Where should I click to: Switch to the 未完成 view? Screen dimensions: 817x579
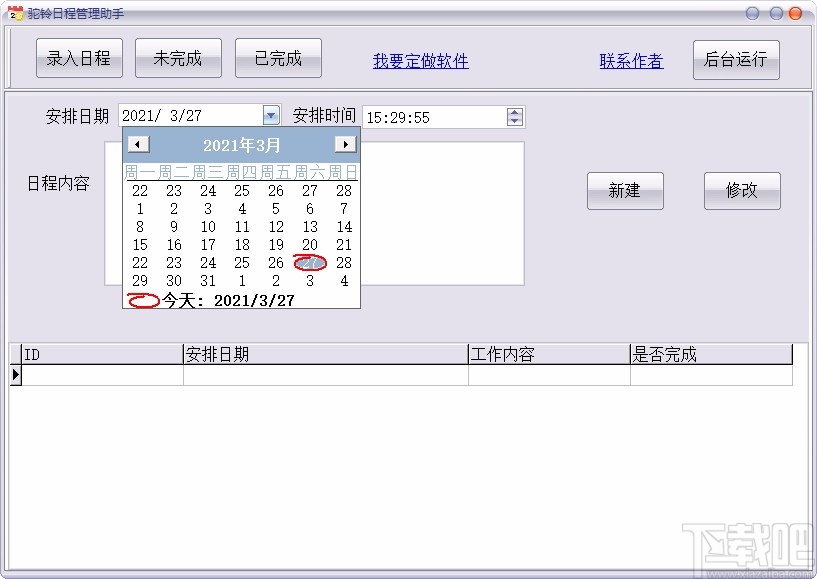178,58
